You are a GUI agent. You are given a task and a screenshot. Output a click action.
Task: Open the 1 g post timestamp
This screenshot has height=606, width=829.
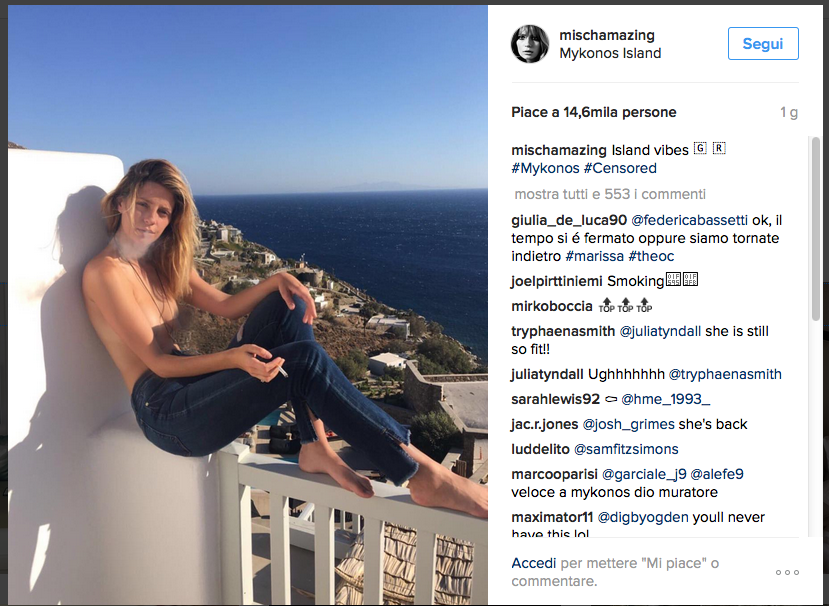click(789, 113)
